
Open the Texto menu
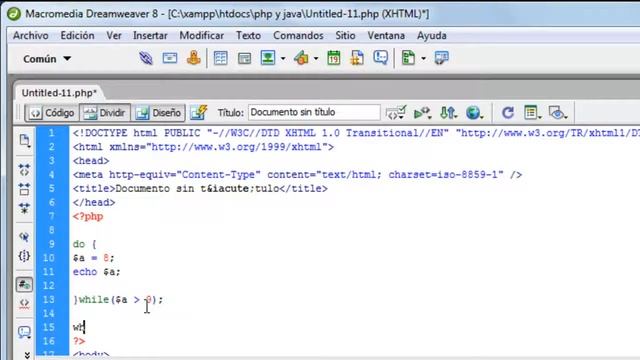tap(248, 36)
